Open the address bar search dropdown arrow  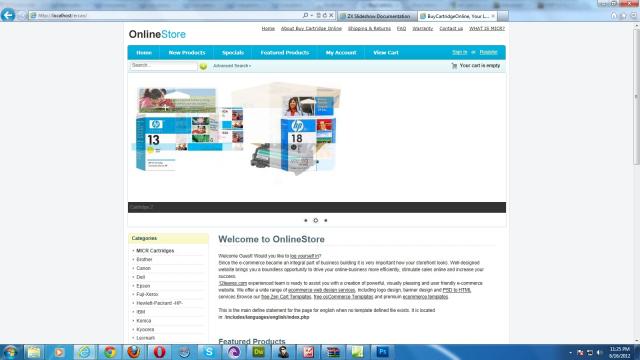[312, 16]
